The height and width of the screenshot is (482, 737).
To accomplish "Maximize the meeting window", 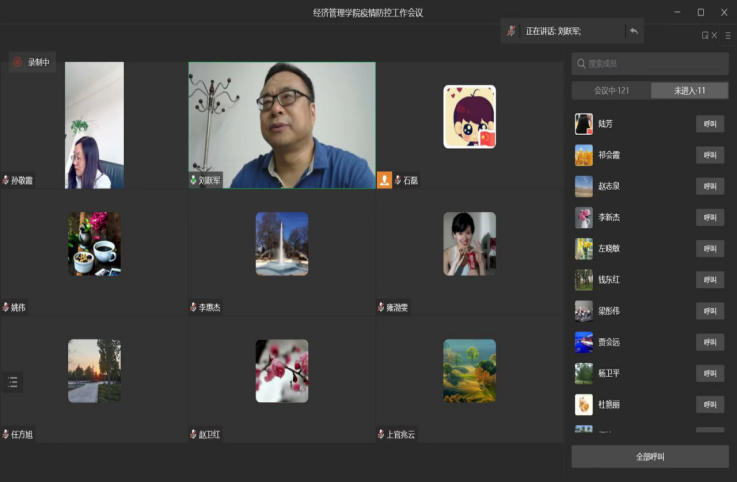I will [x=700, y=12].
